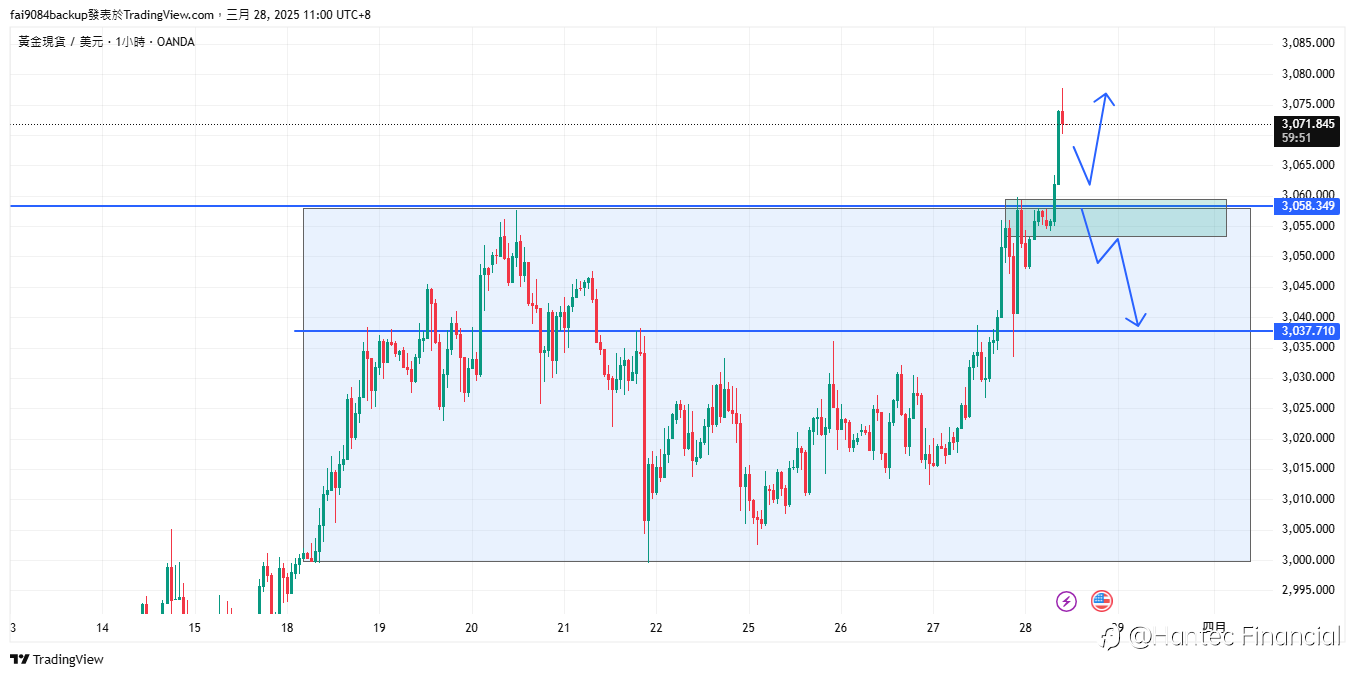Click the purple lightning event icon
The width and height of the screenshot is (1355, 677).
click(x=1066, y=601)
